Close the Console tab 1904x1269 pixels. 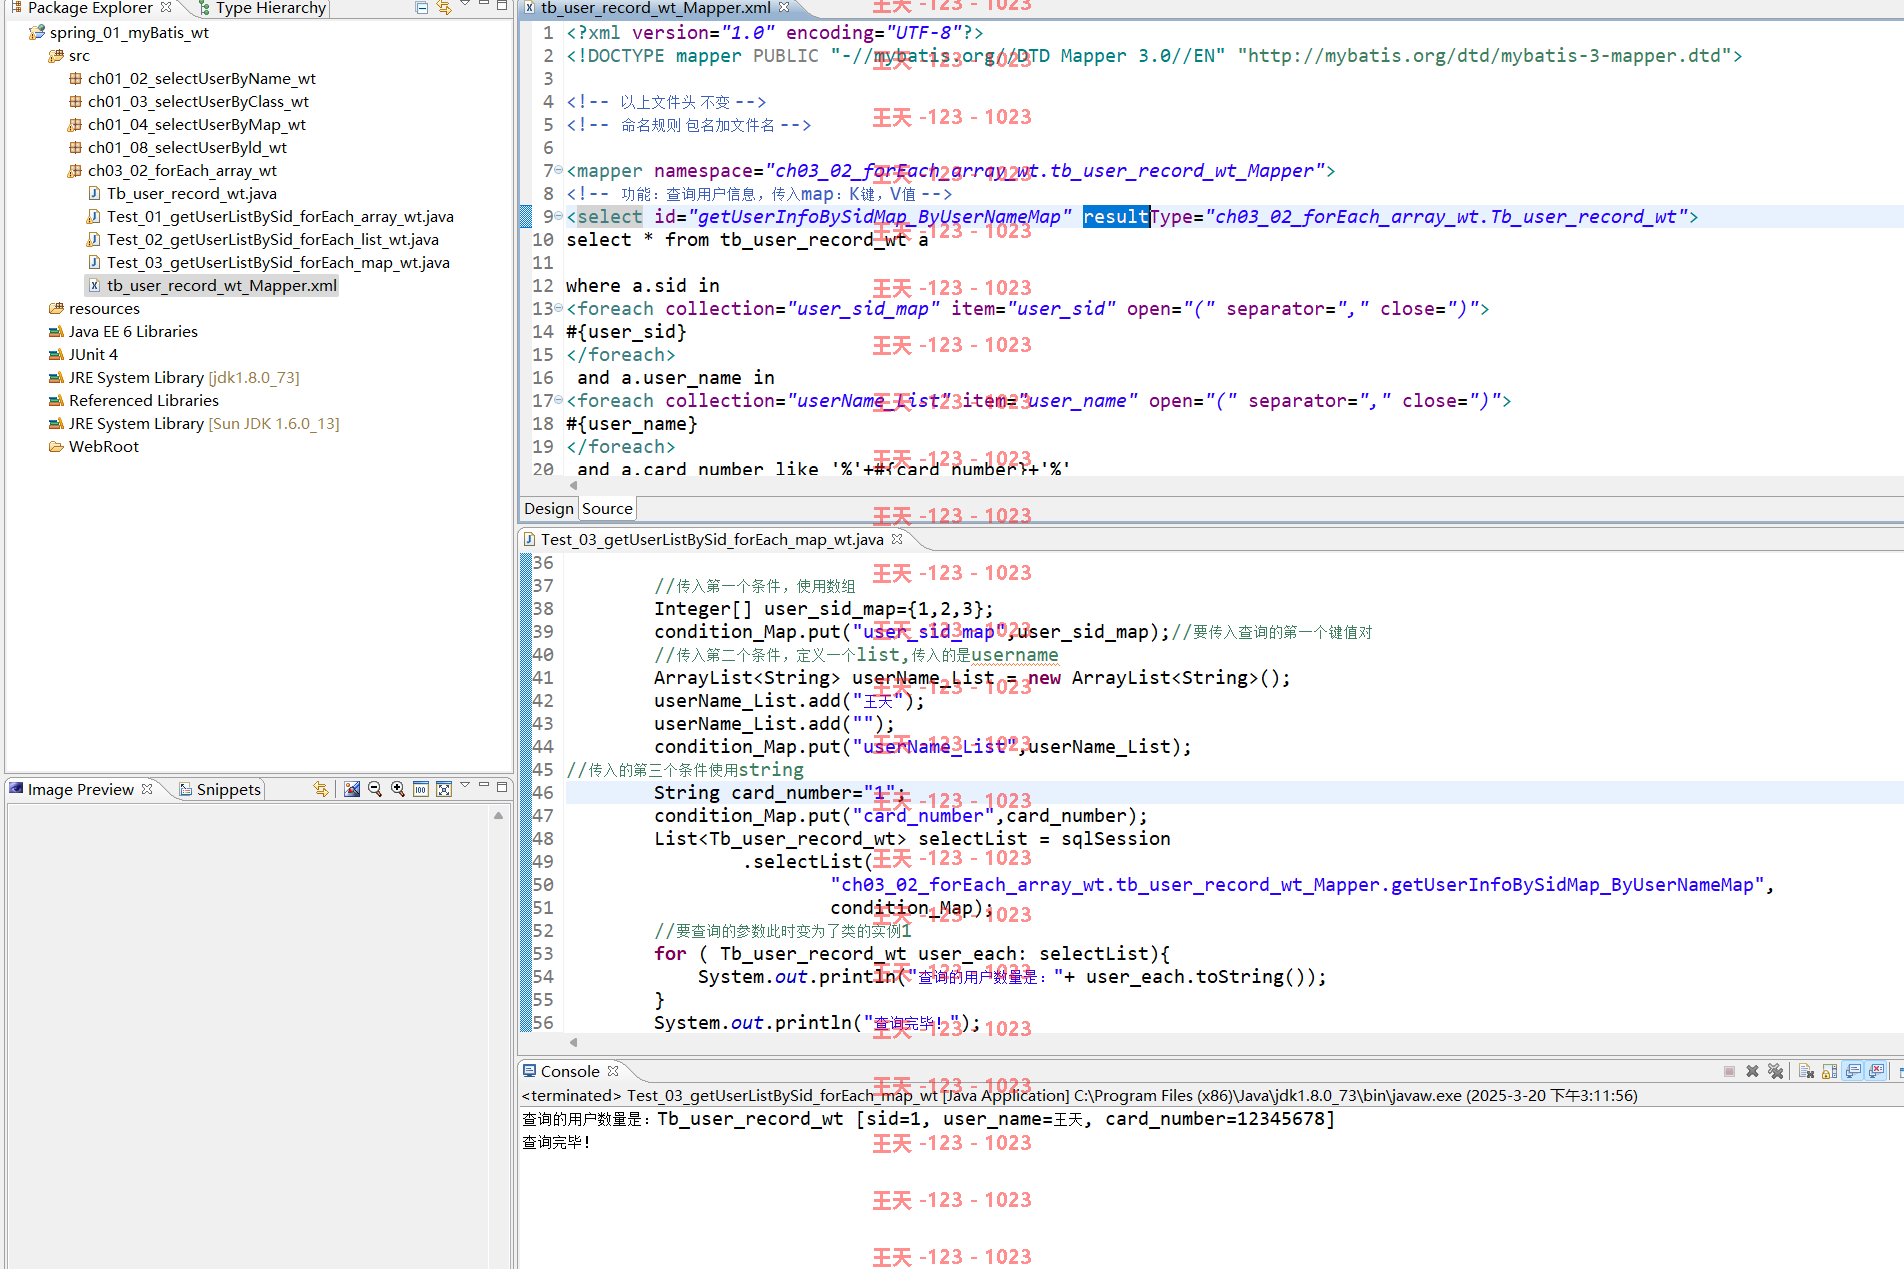click(x=613, y=1071)
